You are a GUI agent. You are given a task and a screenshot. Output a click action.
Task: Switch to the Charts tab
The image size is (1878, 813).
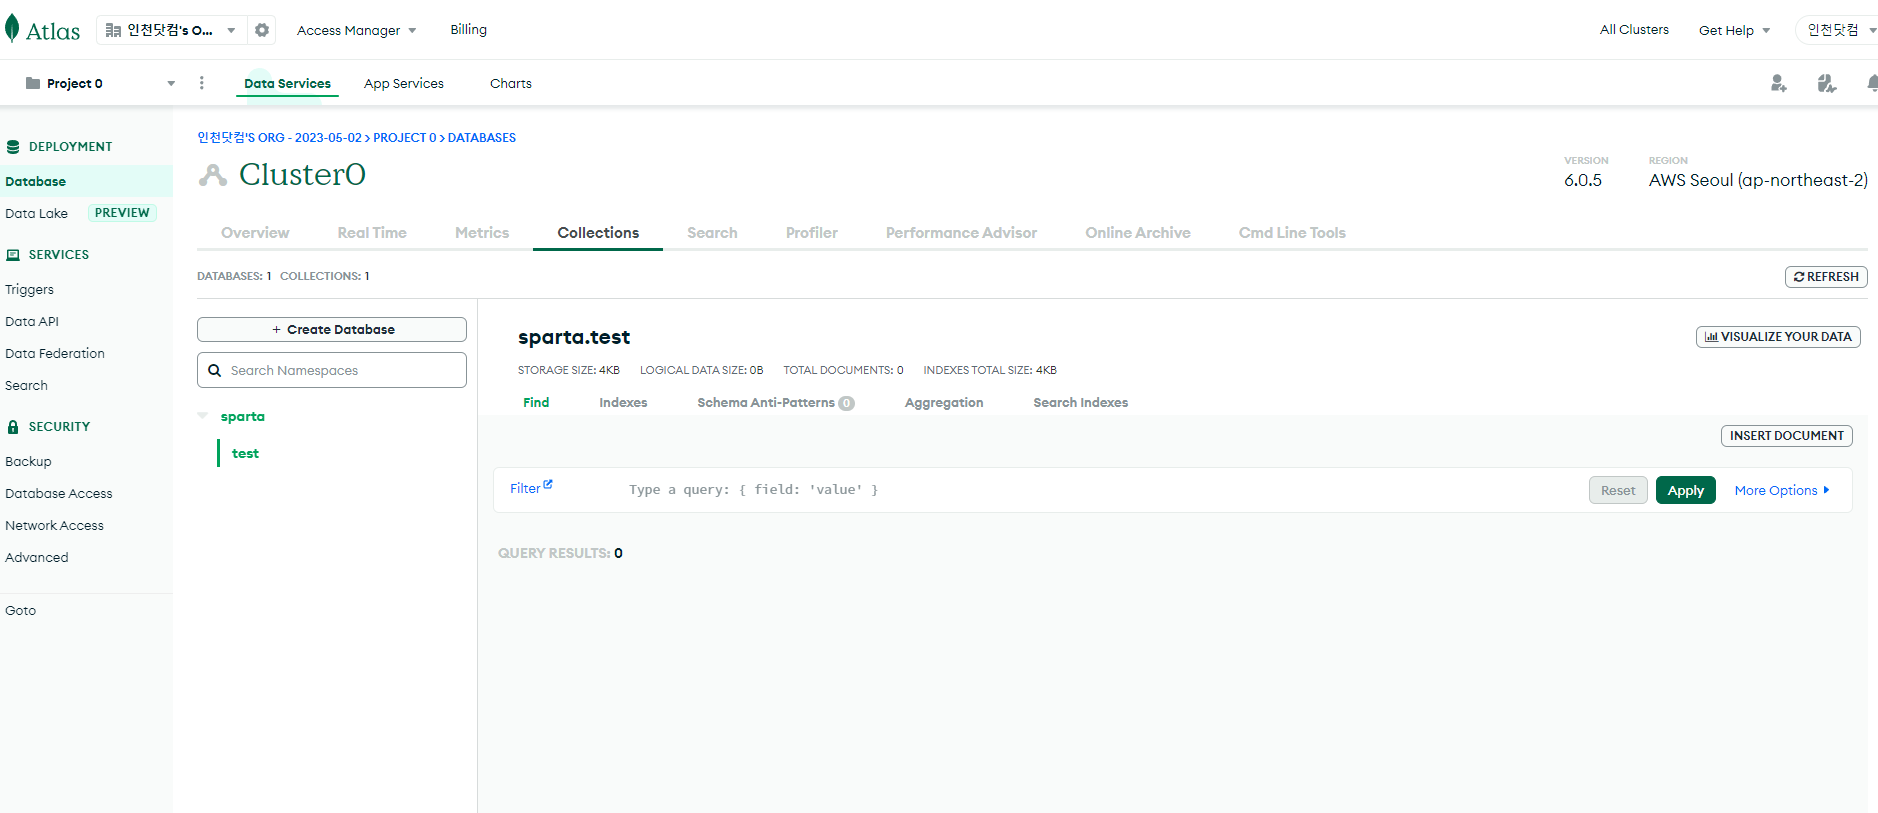tap(511, 84)
